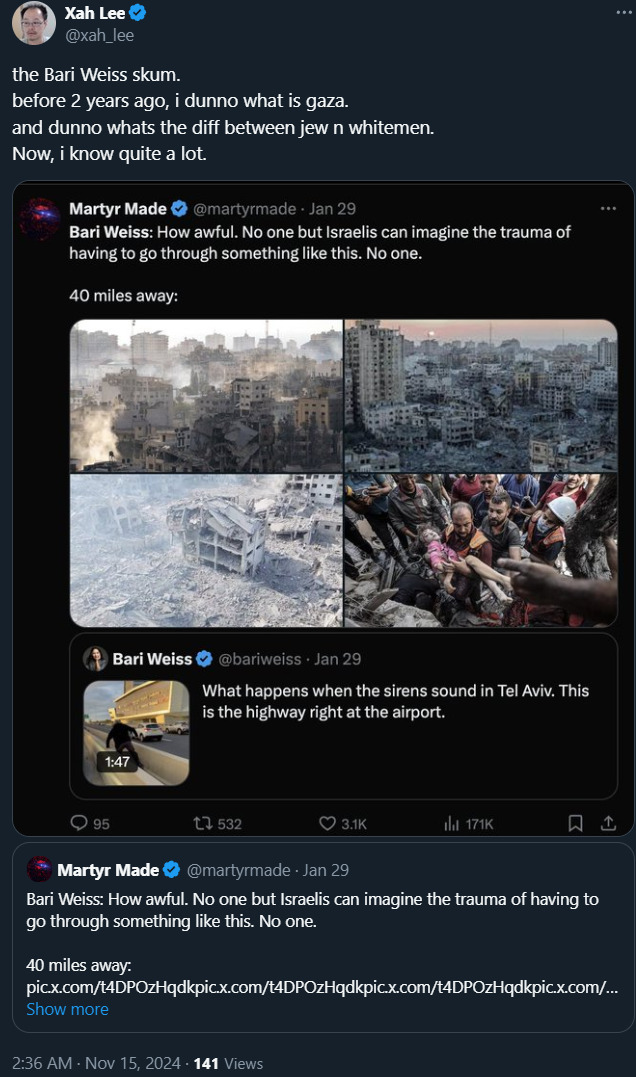Image resolution: width=636 pixels, height=1077 pixels.
Task: Click the share icon on screenshot post
Action: [607, 824]
